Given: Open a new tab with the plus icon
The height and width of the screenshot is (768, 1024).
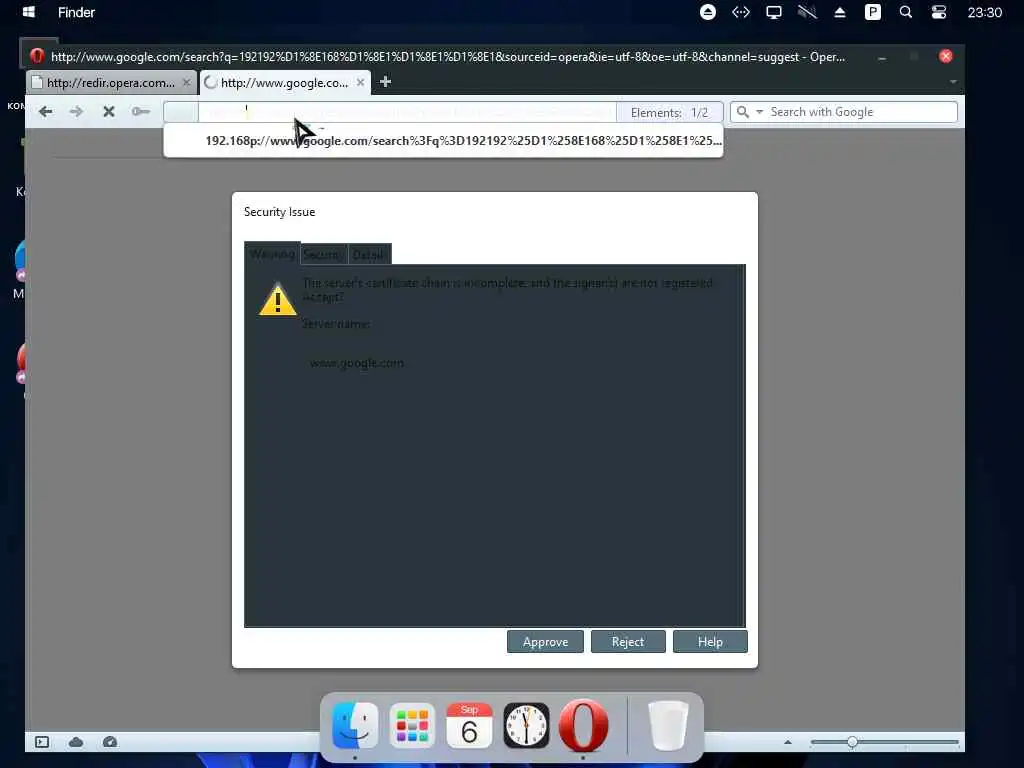Looking at the screenshot, I should 385,82.
